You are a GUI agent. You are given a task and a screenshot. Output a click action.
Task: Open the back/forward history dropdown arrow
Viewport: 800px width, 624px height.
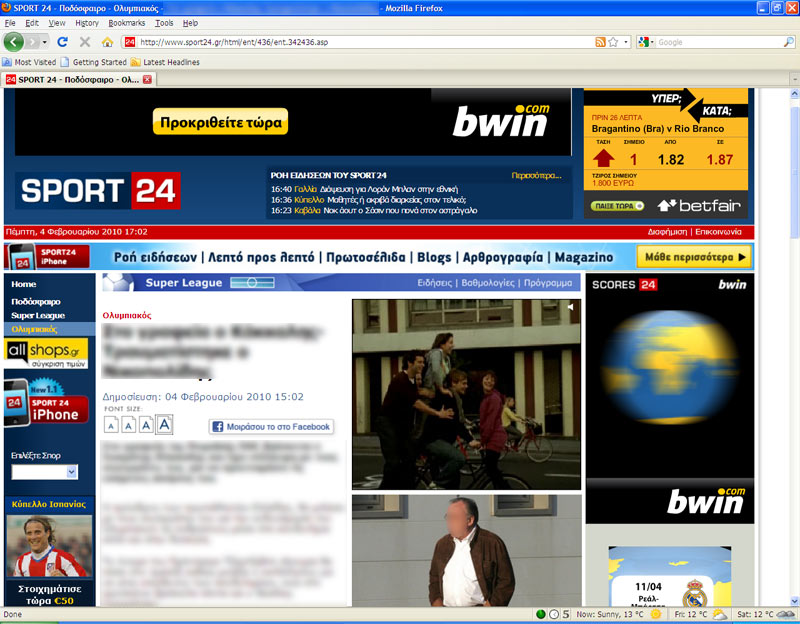coord(44,42)
